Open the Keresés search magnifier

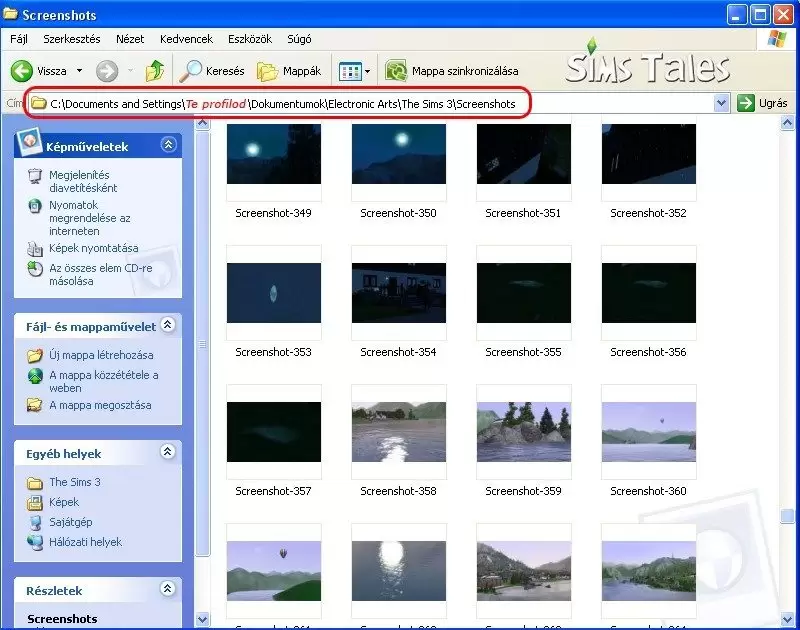click(190, 71)
